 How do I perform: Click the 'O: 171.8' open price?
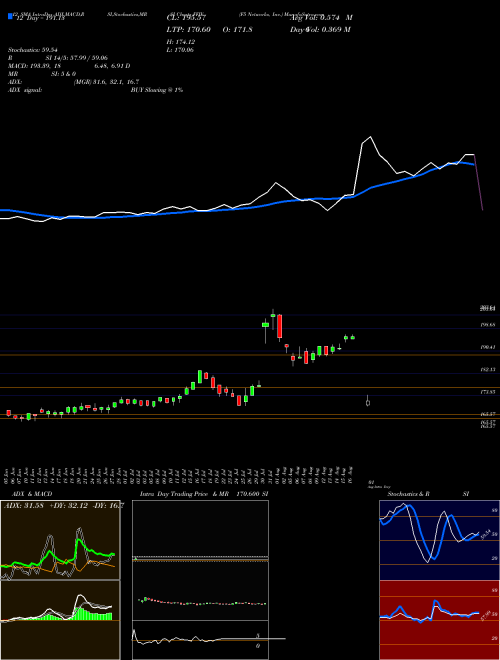[236, 29]
